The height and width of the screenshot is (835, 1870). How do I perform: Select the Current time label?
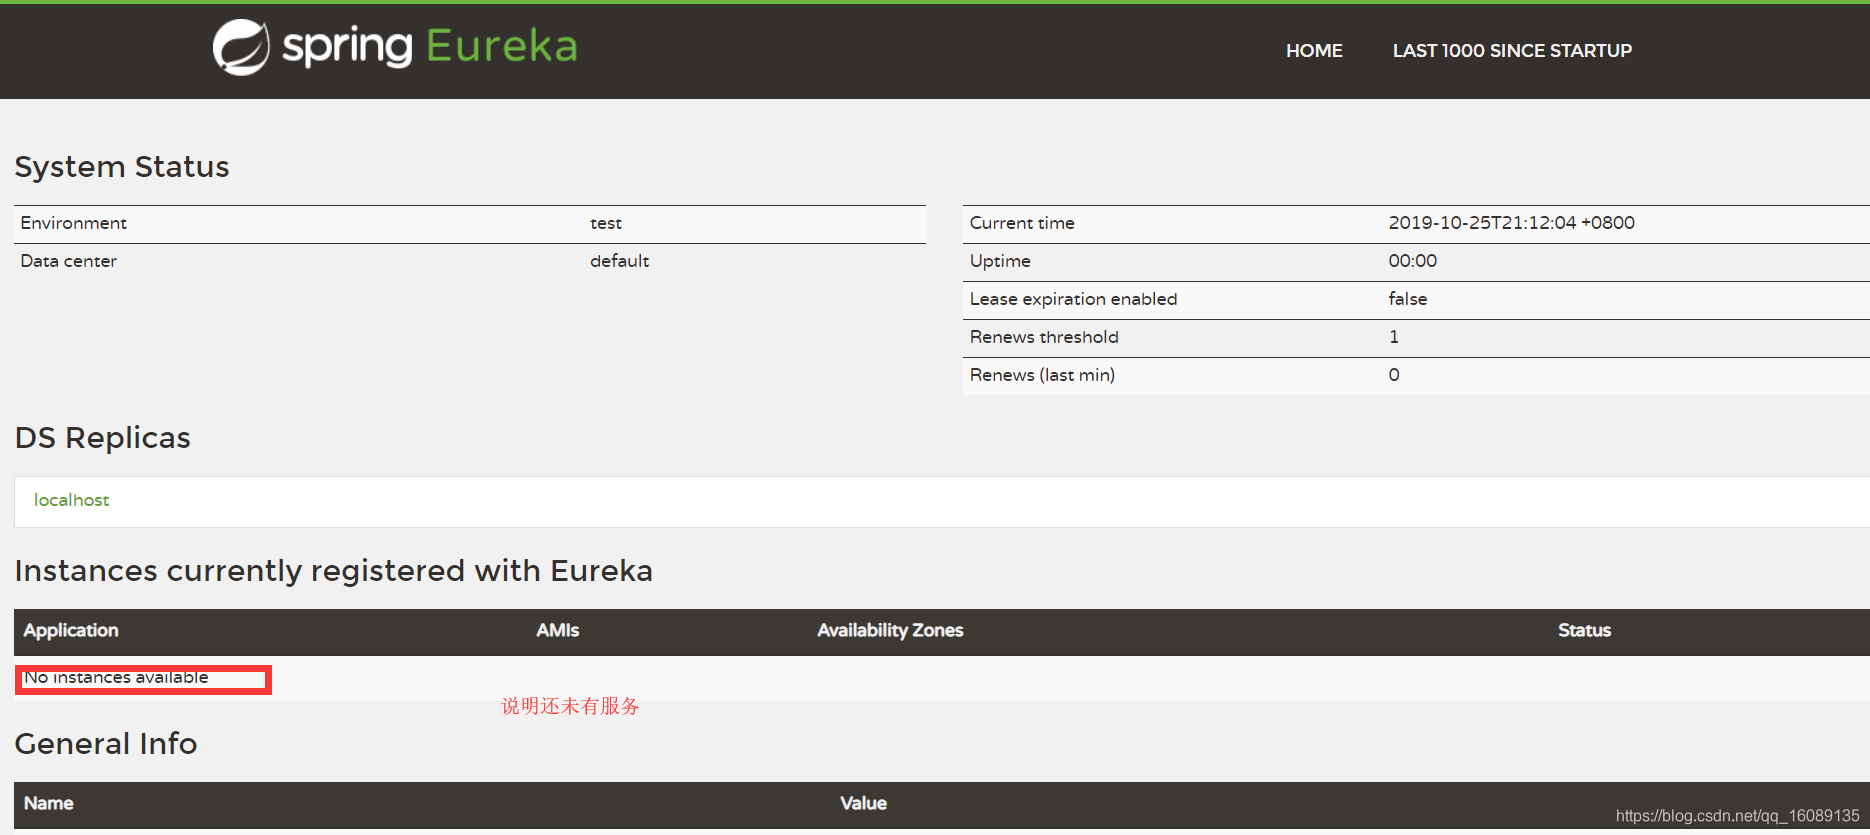click(1022, 223)
